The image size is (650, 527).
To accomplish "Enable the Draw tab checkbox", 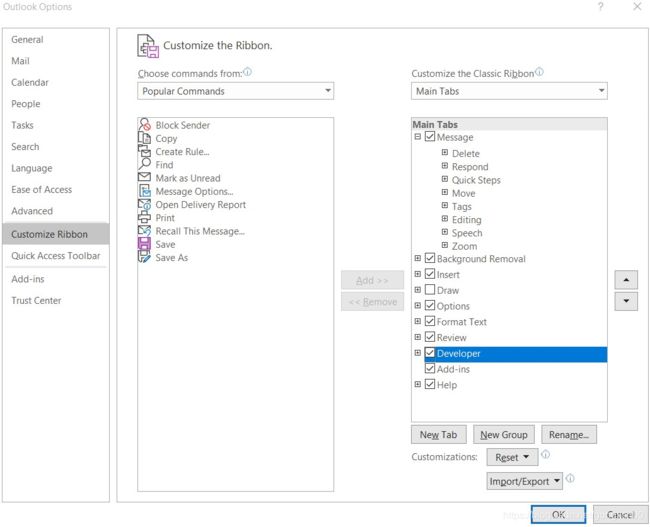I will click(430, 290).
